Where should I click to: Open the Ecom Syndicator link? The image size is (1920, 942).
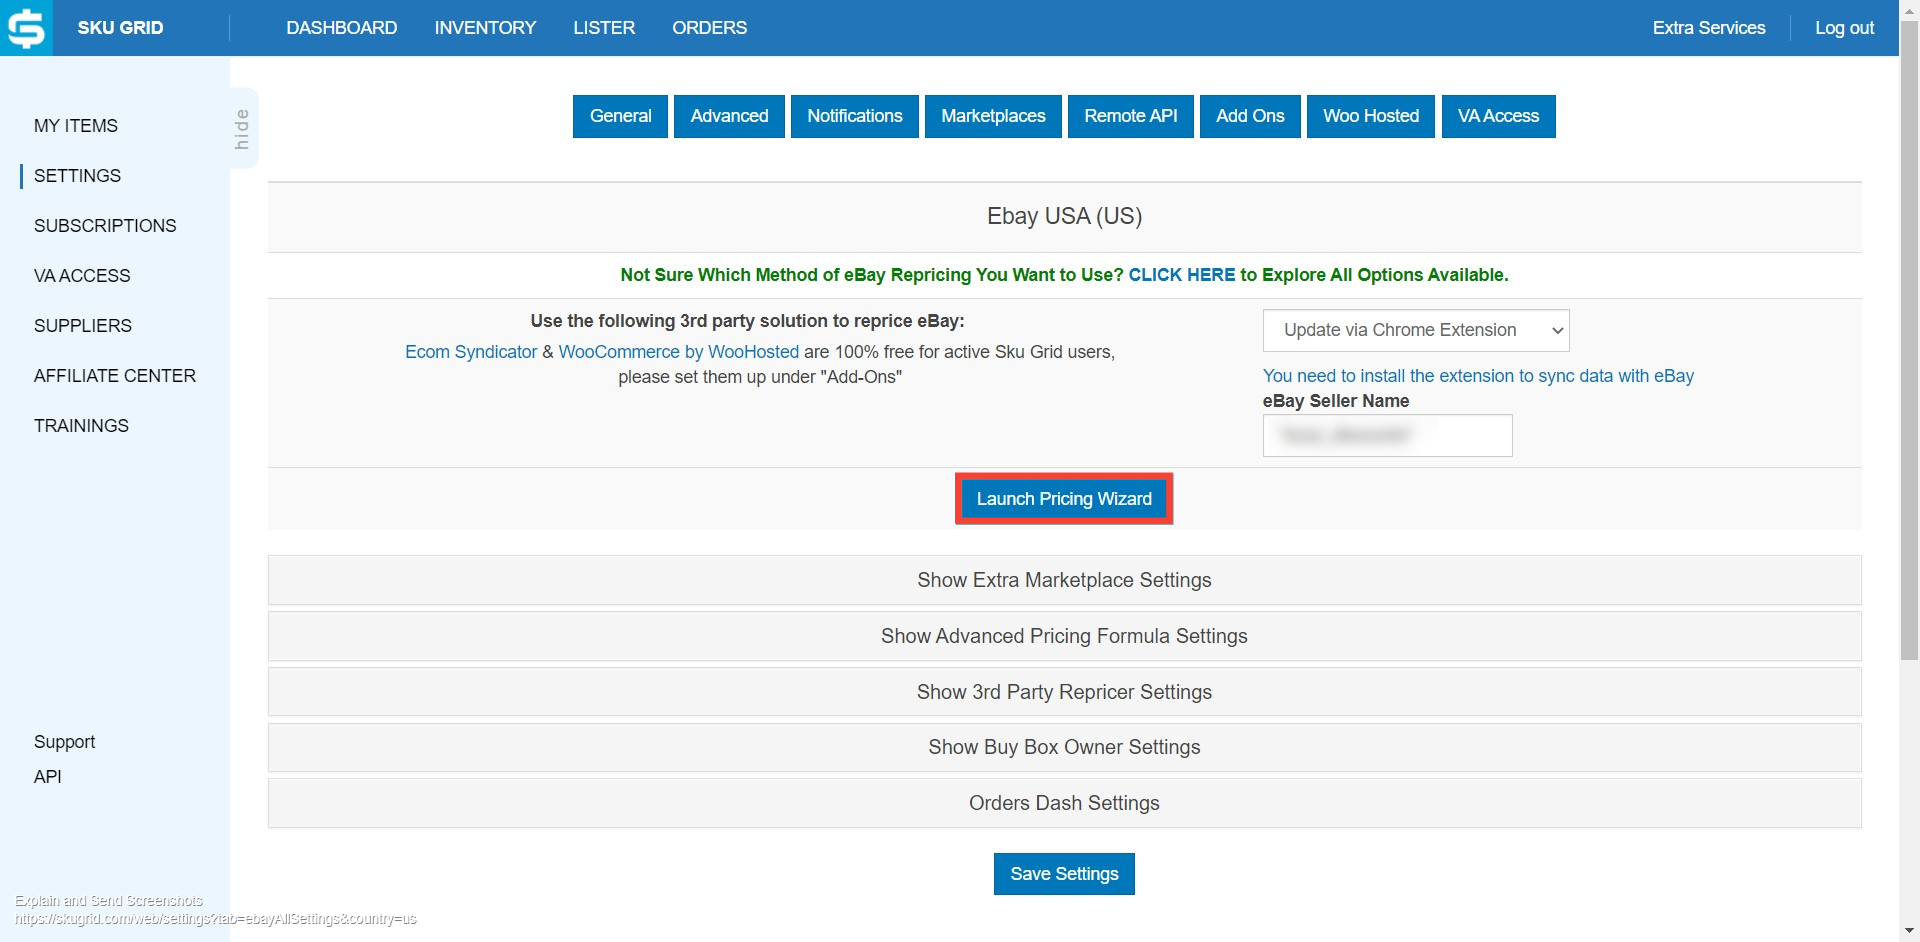click(471, 352)
